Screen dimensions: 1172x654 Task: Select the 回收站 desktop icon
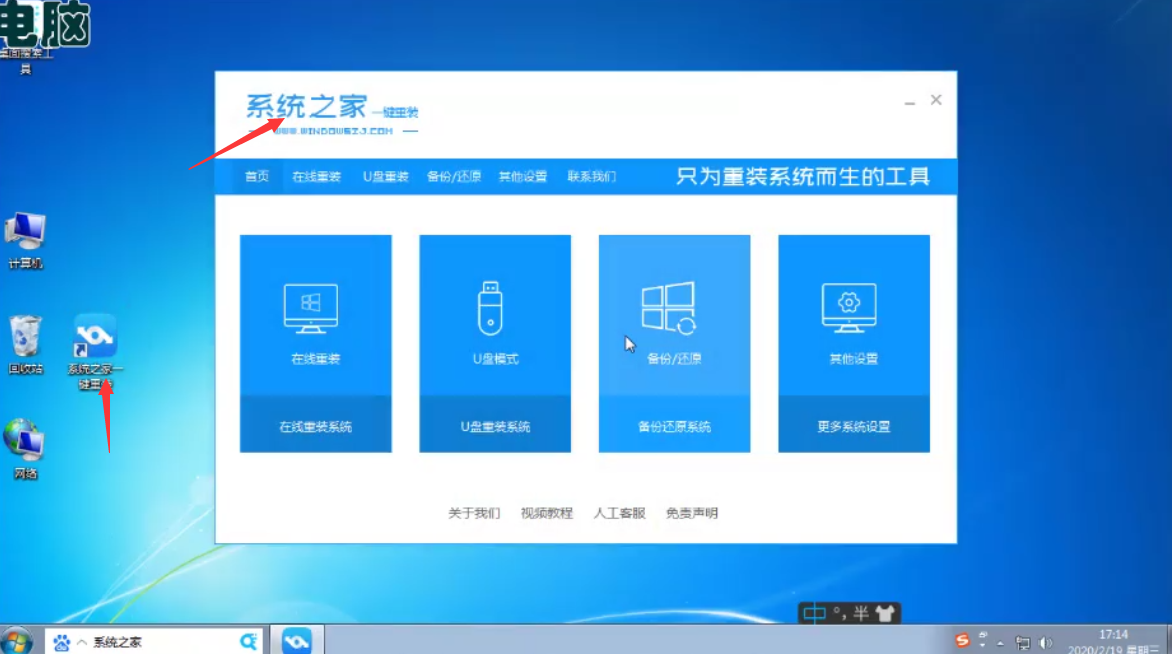tap(25, 344)
